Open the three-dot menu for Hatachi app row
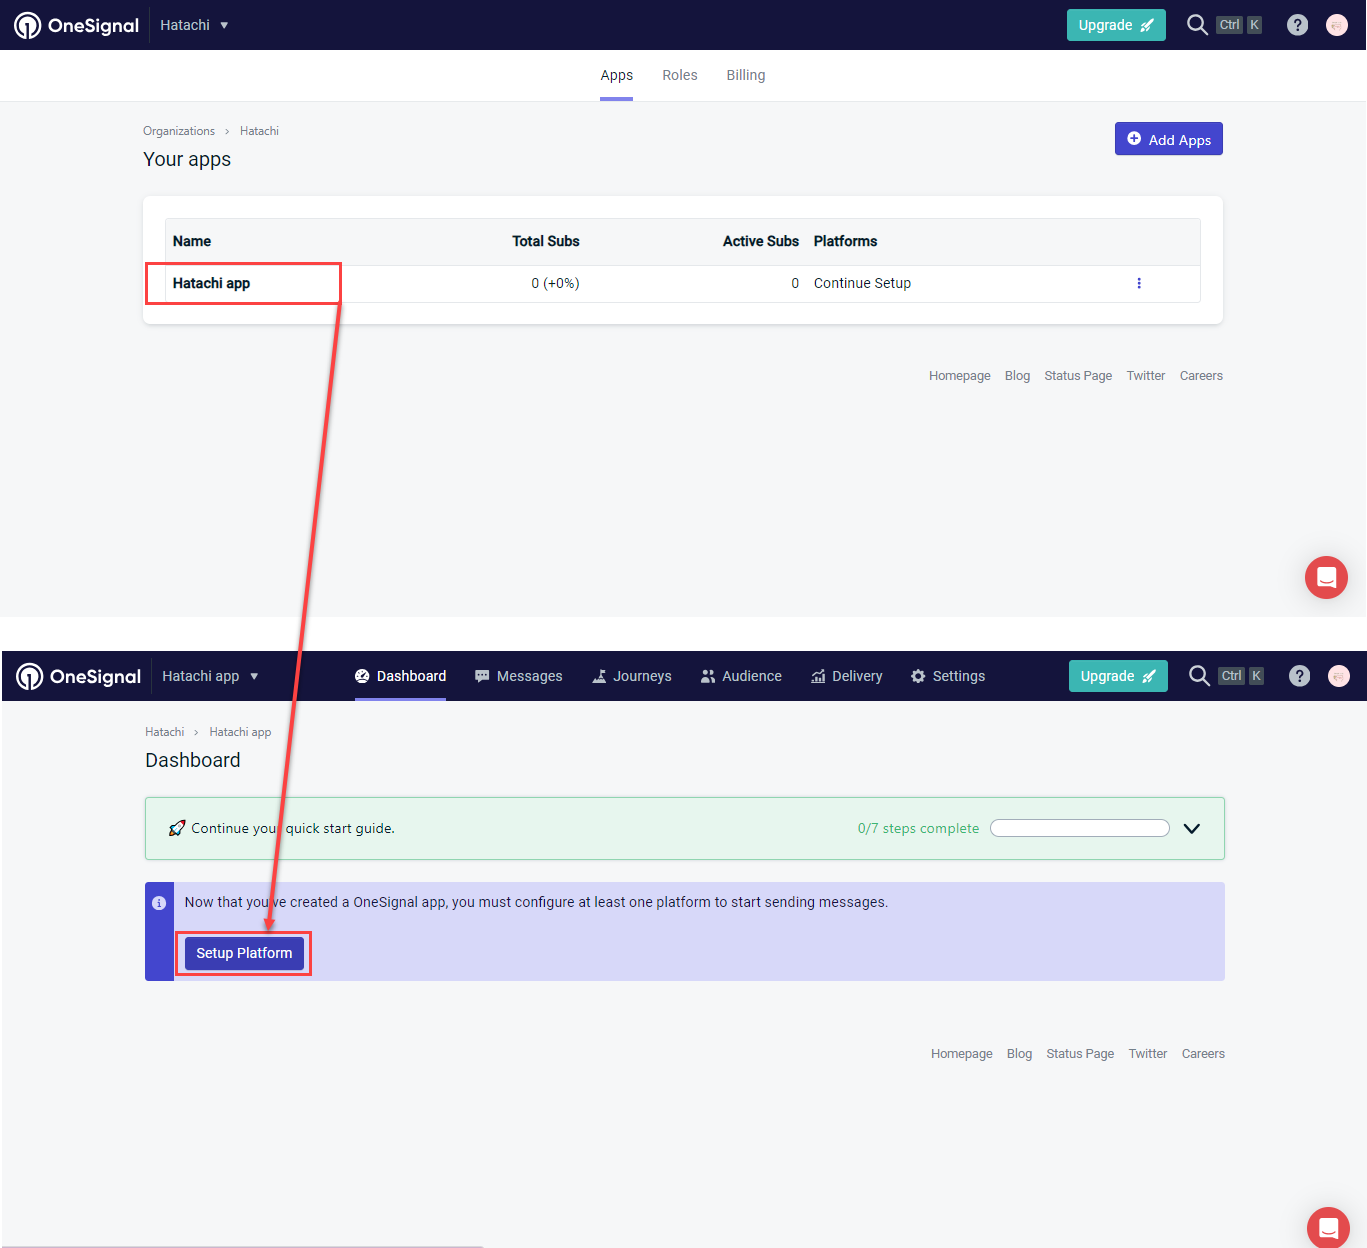Screen dimensions: 1367x1248 tap(1139, 283)
